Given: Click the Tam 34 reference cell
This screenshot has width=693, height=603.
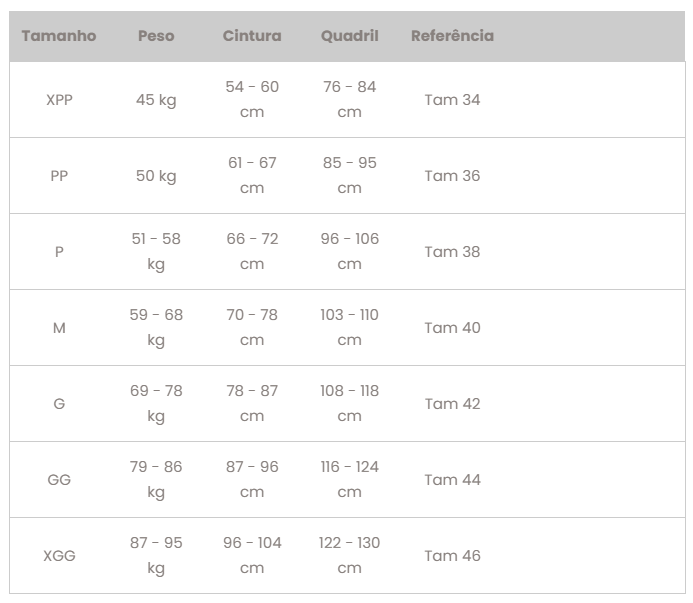Looking at the screenshot, I should [x=452, y=100].
